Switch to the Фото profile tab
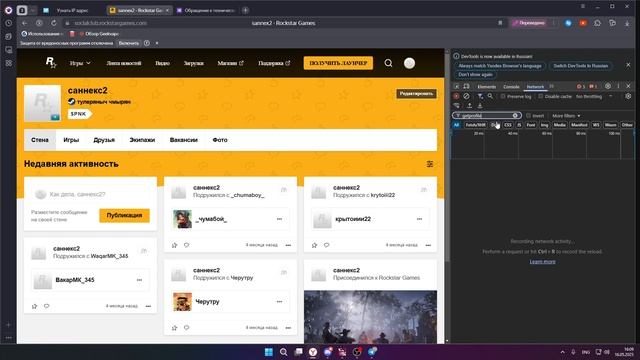 pyautogui.click(x=220, y=140)
